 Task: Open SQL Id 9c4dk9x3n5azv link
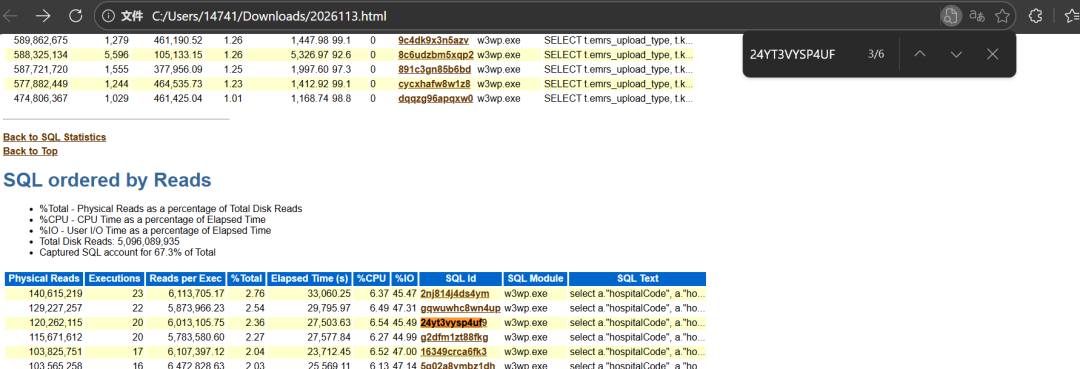(433, 40)
